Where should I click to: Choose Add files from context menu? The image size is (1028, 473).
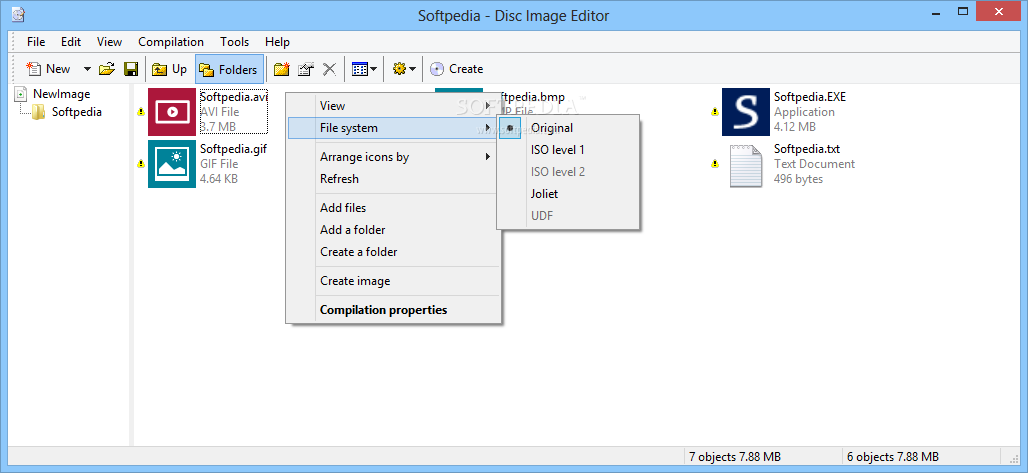[x=393, y=208]
